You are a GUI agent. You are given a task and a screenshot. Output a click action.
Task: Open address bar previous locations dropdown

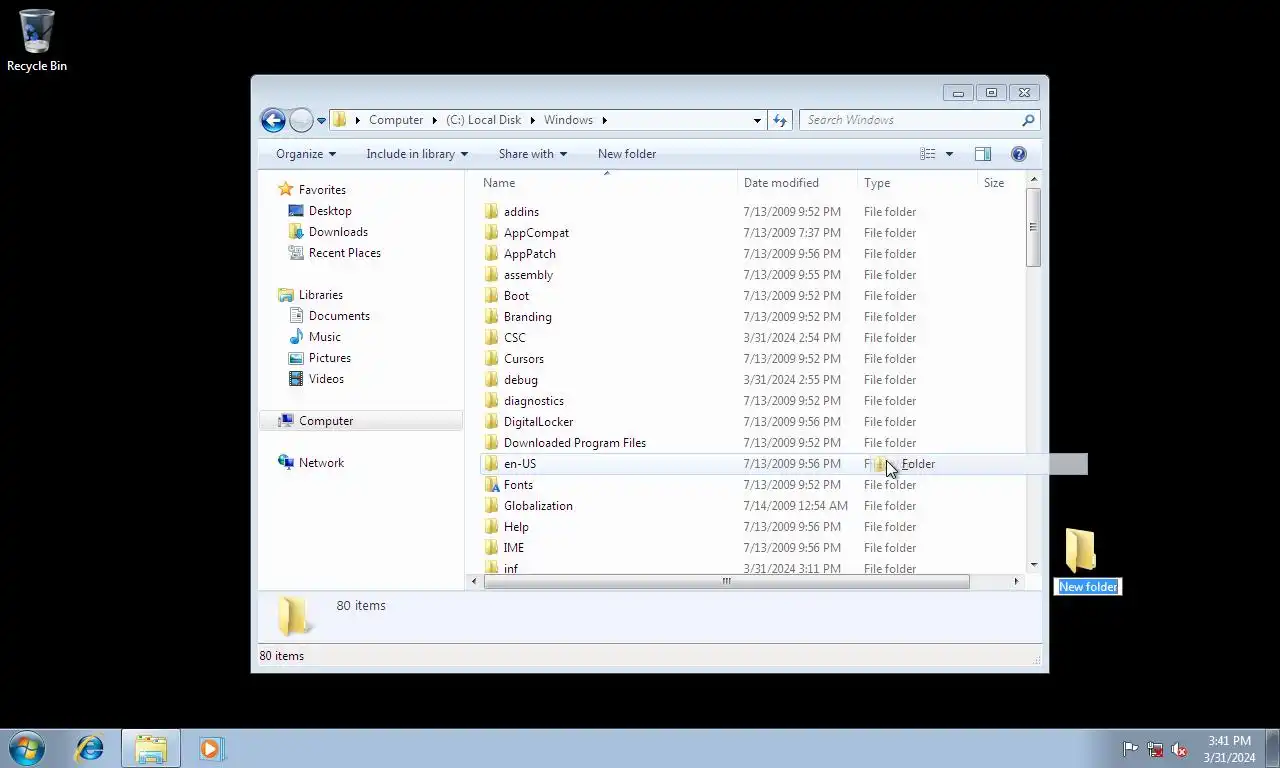tap(757, 120)
